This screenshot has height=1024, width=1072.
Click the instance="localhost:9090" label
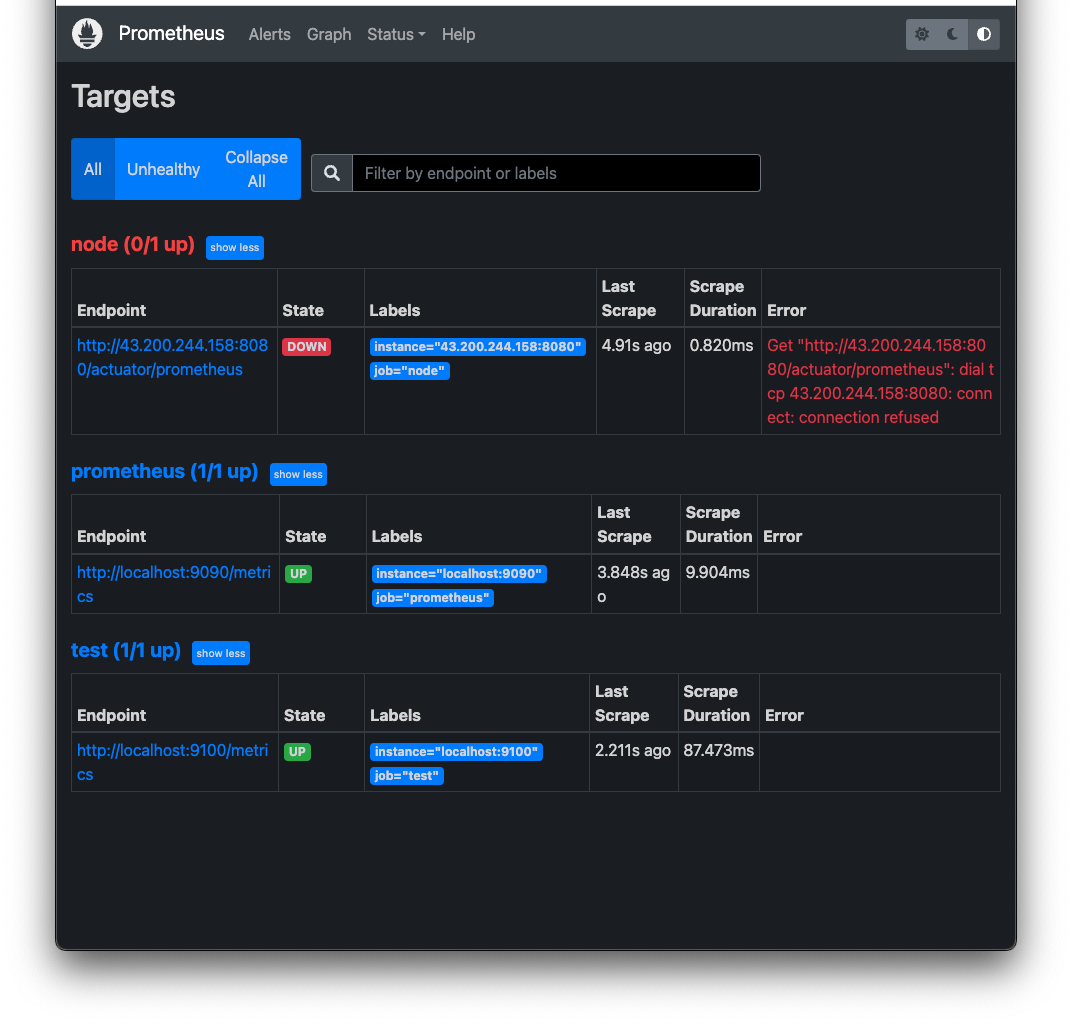[x=459, y=574]
